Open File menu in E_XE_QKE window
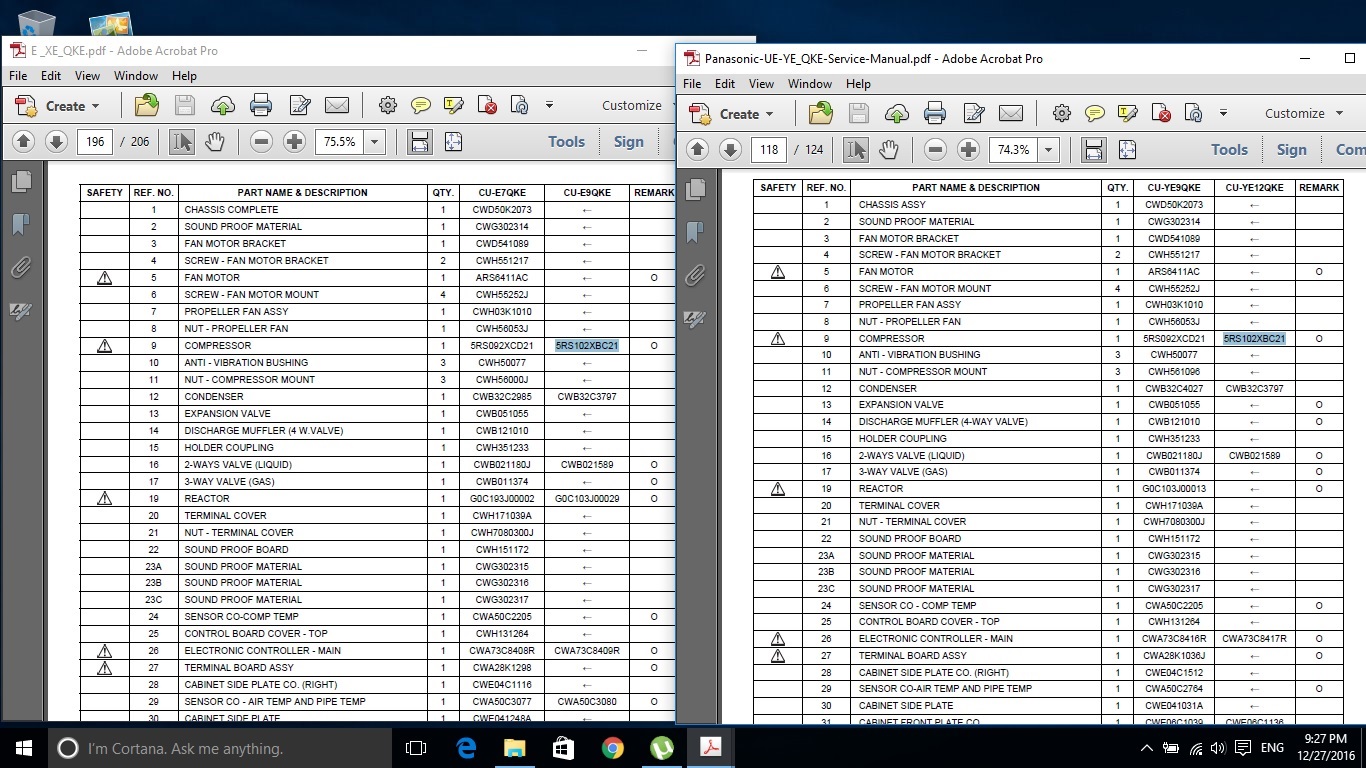Screen dimensions: 1366x768 tap(18, 75)
